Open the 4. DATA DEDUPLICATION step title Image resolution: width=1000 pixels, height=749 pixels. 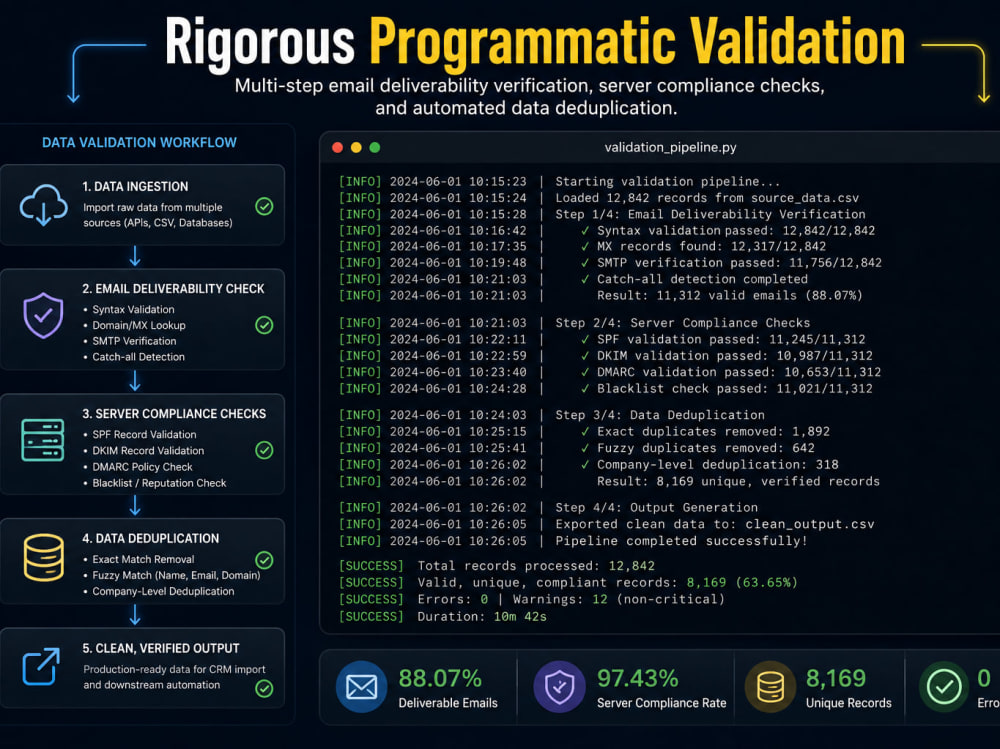(x=151, y=538)
